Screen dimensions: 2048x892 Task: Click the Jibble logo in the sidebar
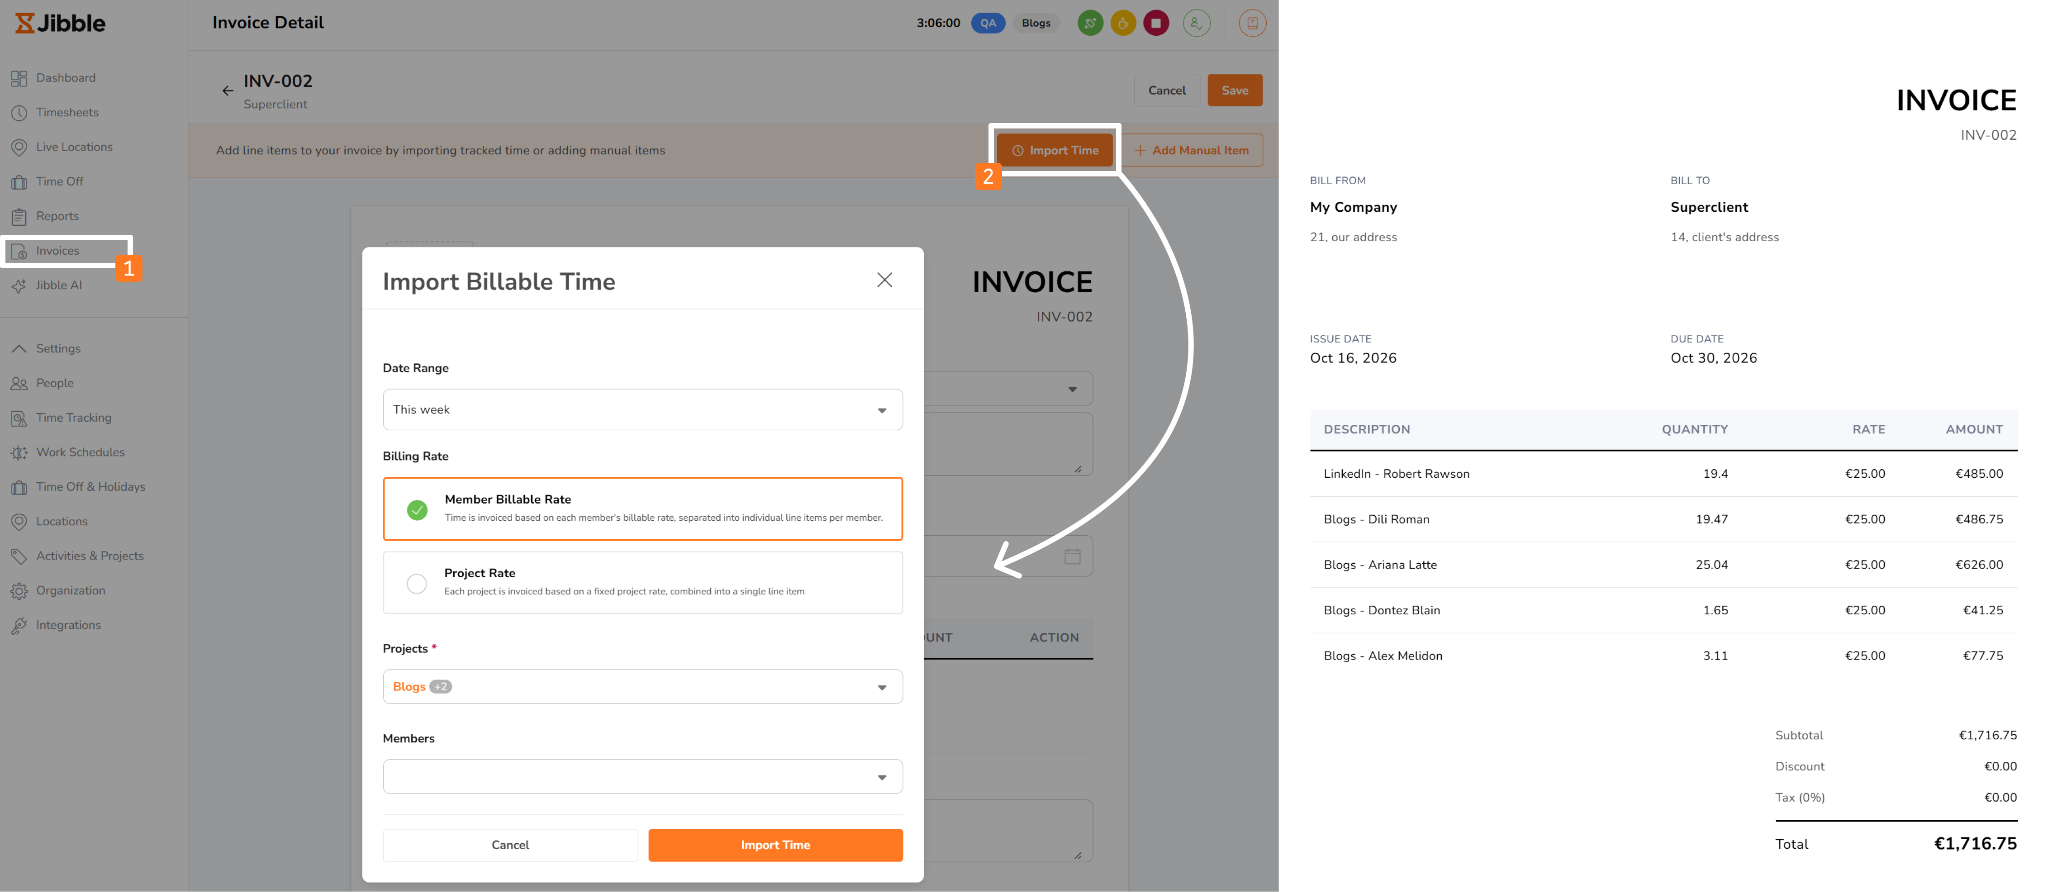tap(60, 23)
